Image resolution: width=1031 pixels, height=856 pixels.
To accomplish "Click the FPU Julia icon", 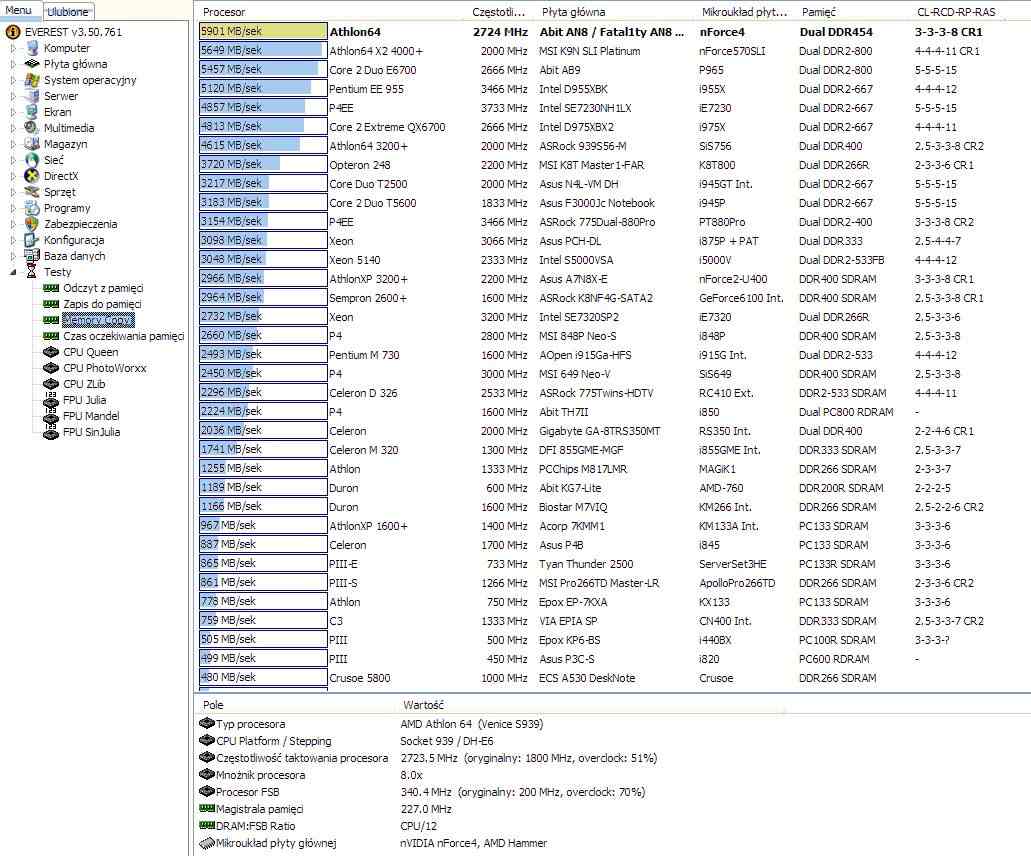I will [51, 400].
